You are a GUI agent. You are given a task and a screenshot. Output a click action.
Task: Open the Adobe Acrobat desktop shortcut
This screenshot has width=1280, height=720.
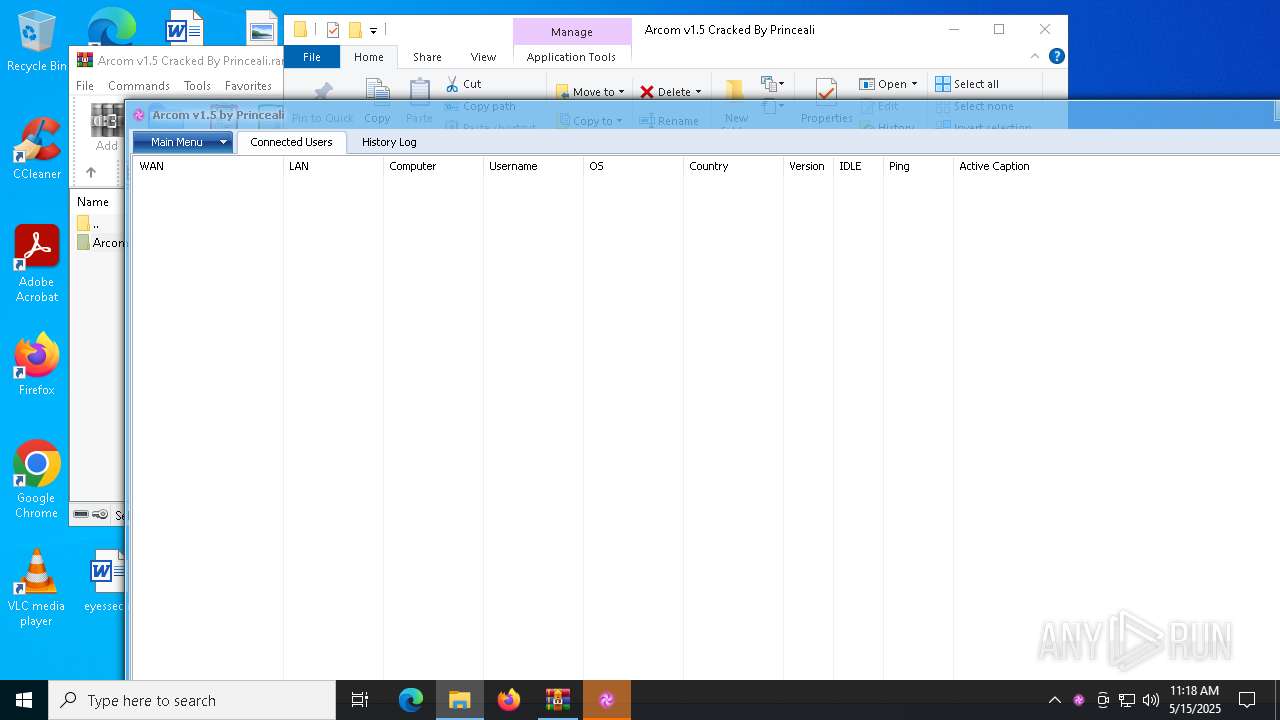37,264
